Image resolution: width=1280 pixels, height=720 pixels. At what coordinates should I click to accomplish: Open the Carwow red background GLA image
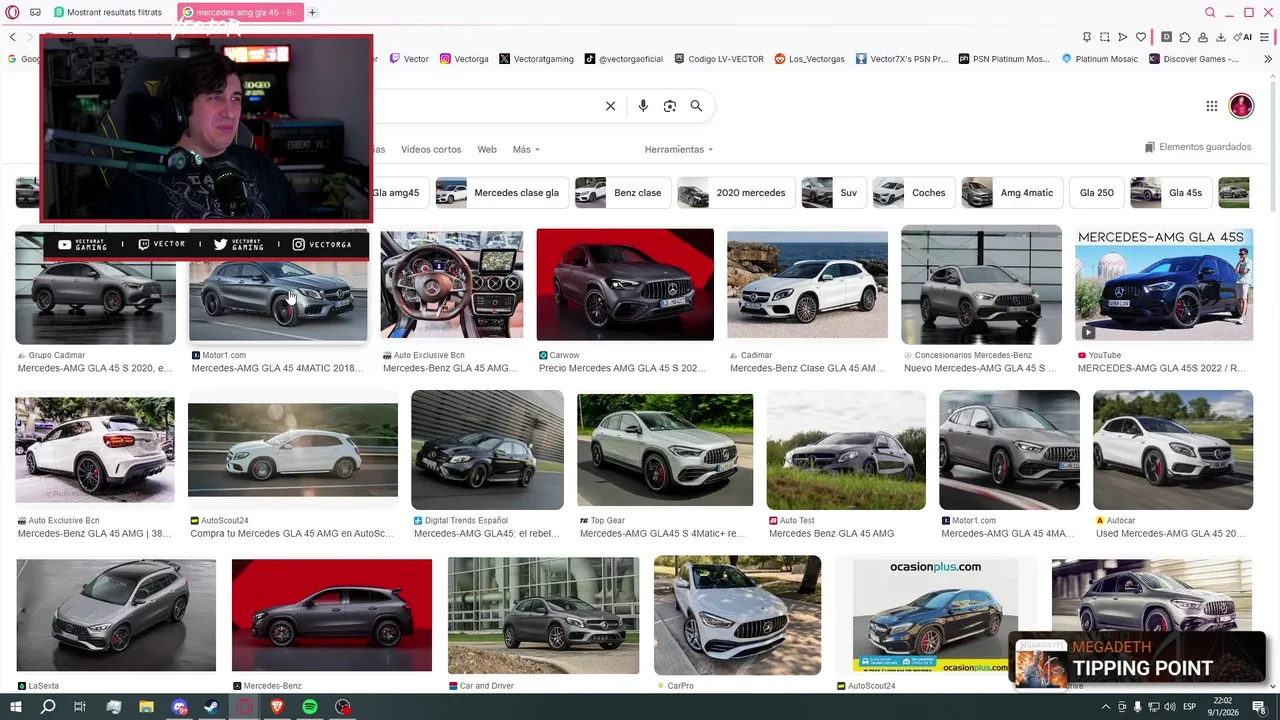point(625,285)
